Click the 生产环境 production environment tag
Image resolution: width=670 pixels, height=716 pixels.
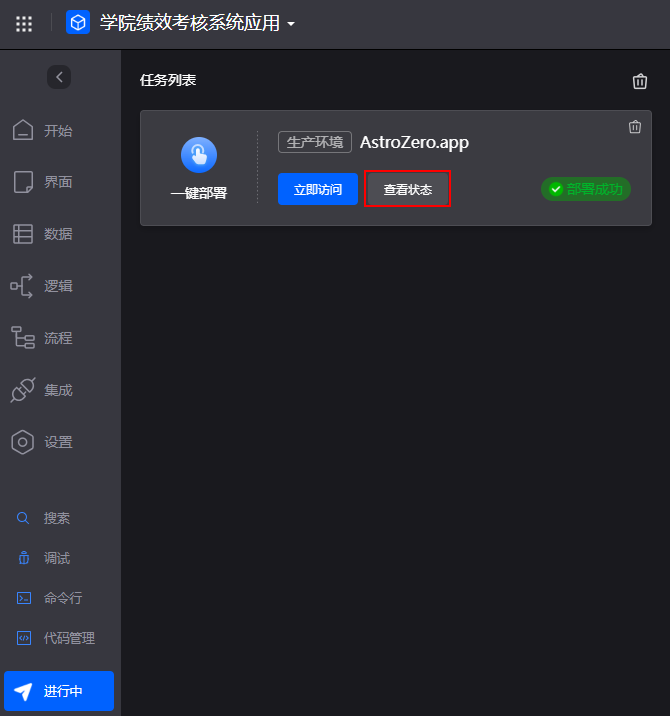[315, 142]
